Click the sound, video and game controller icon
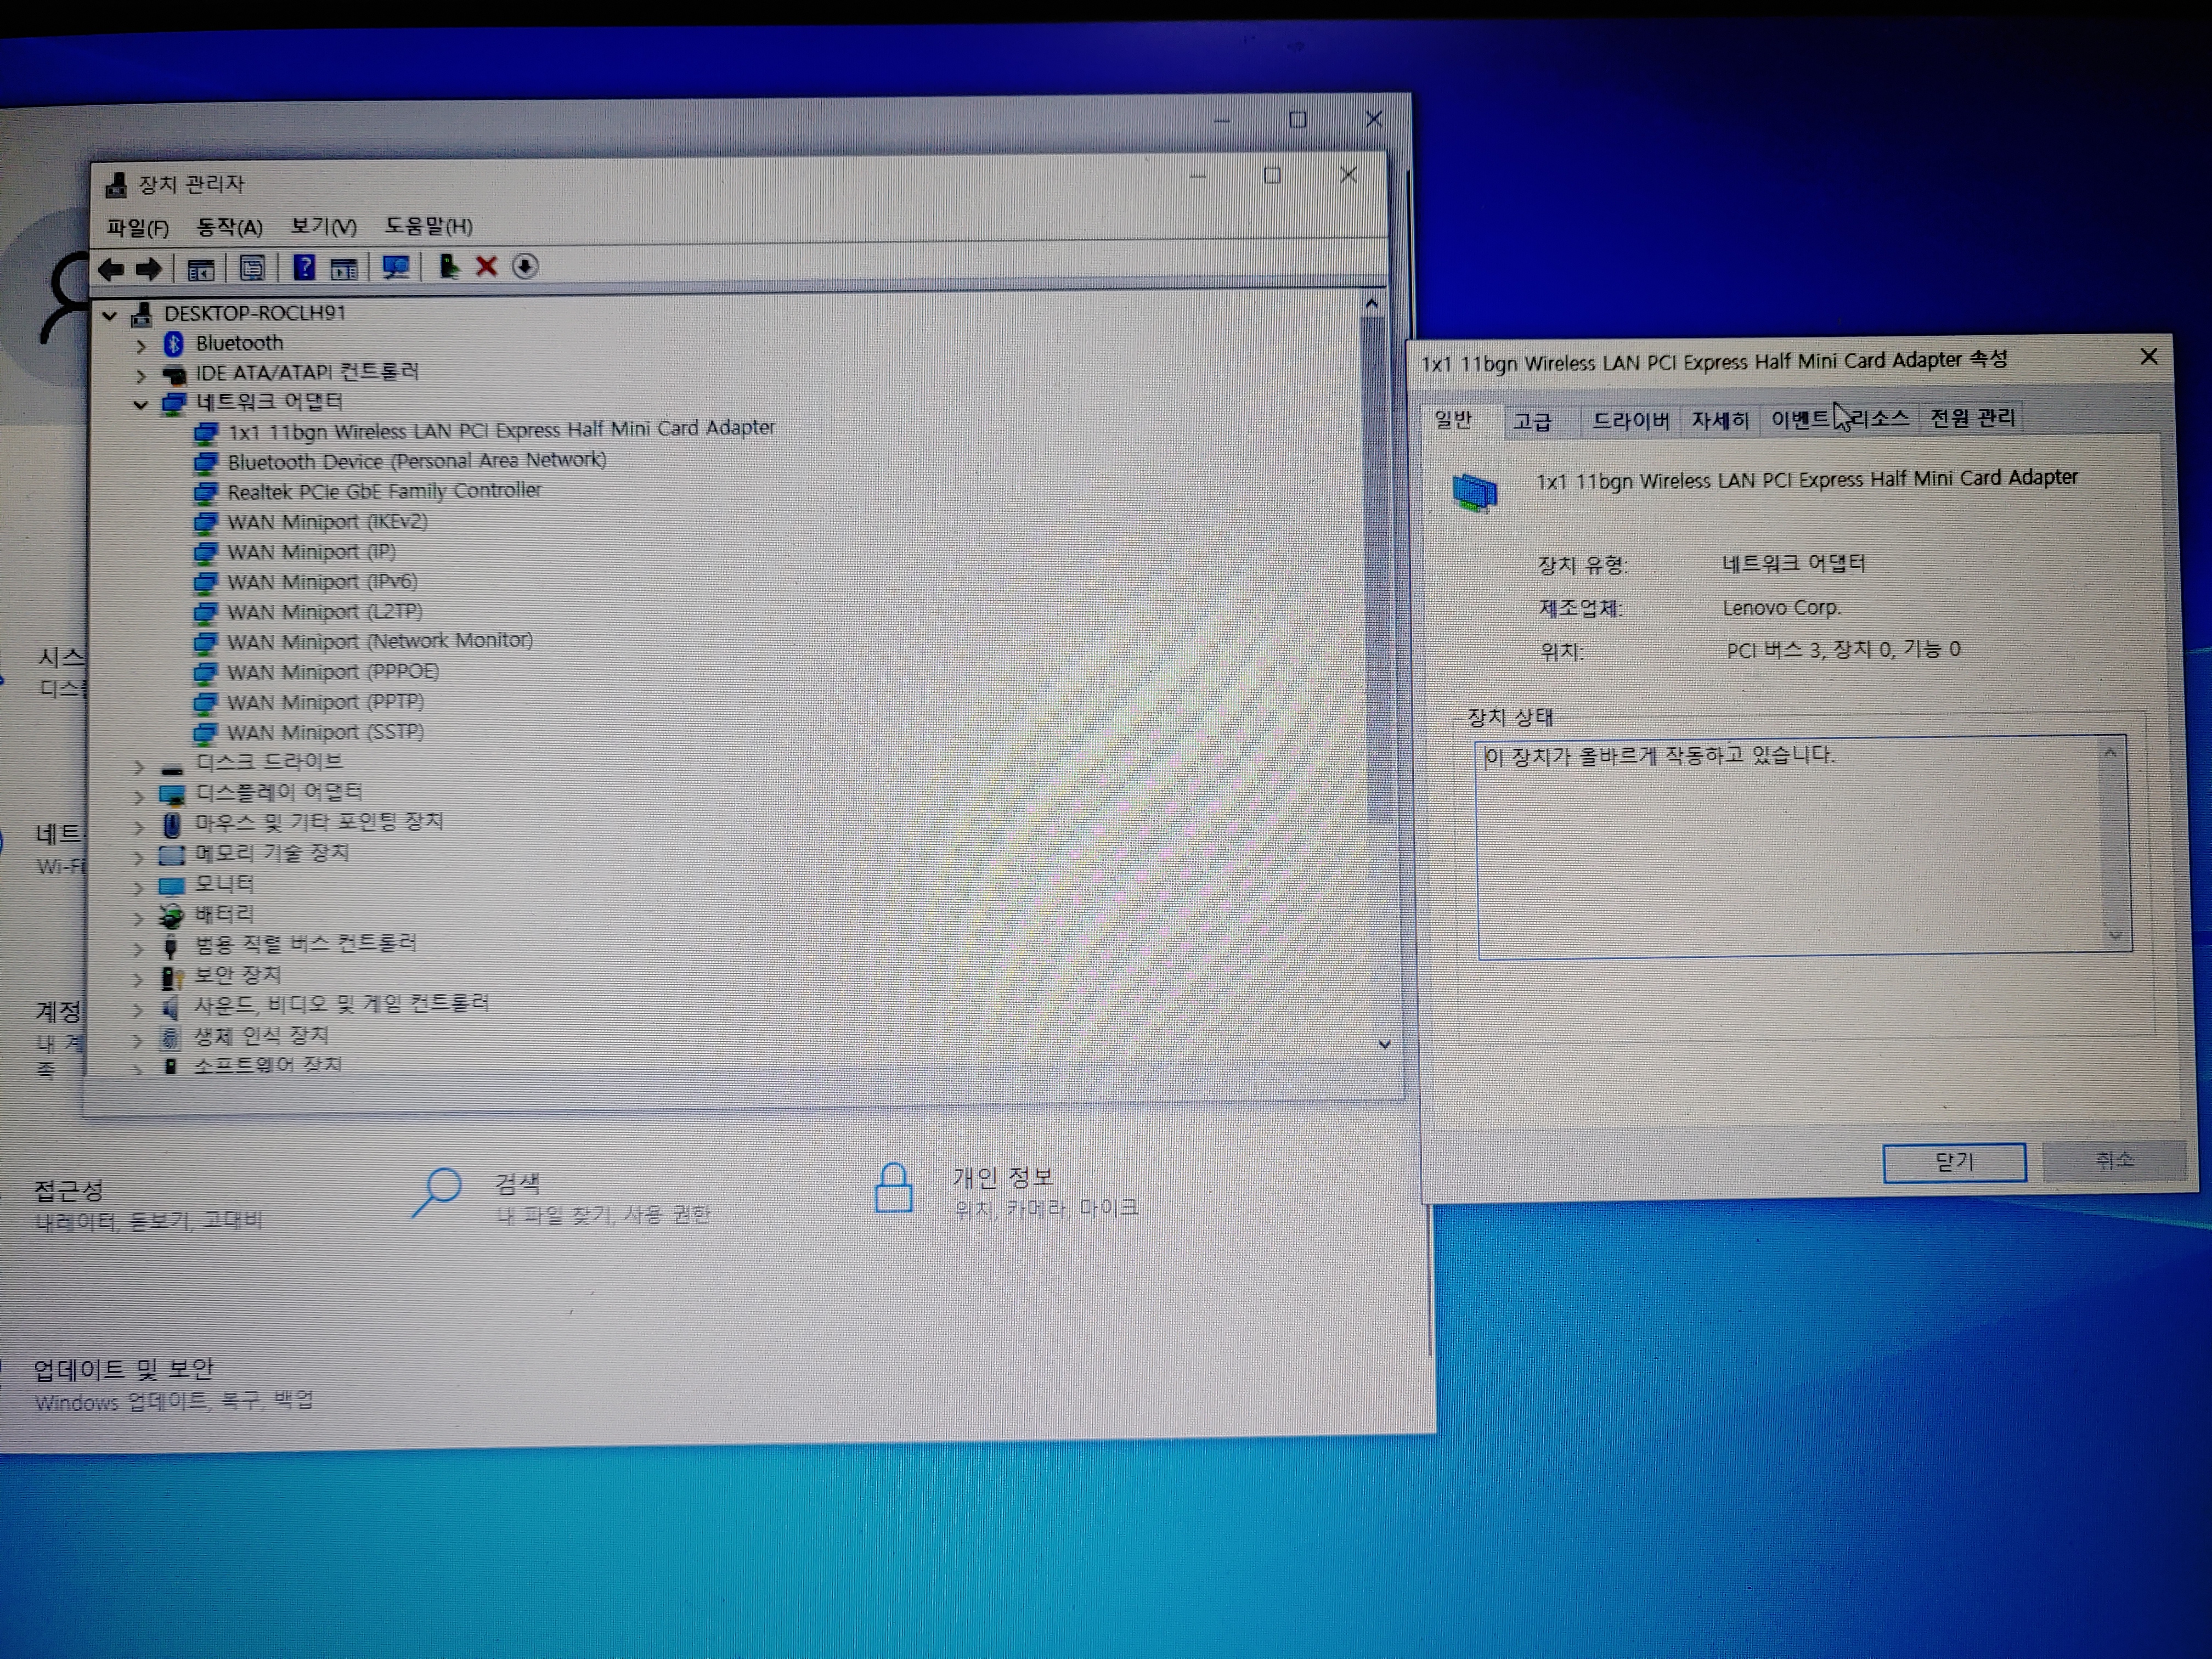This screenshot has width=2212, height=1659. tap(171, 1006)
